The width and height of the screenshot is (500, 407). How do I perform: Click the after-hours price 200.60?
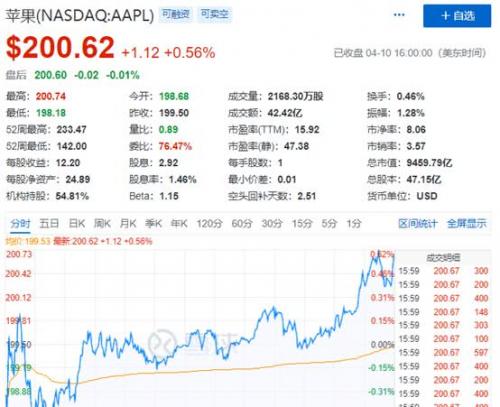tap(51, 75)
